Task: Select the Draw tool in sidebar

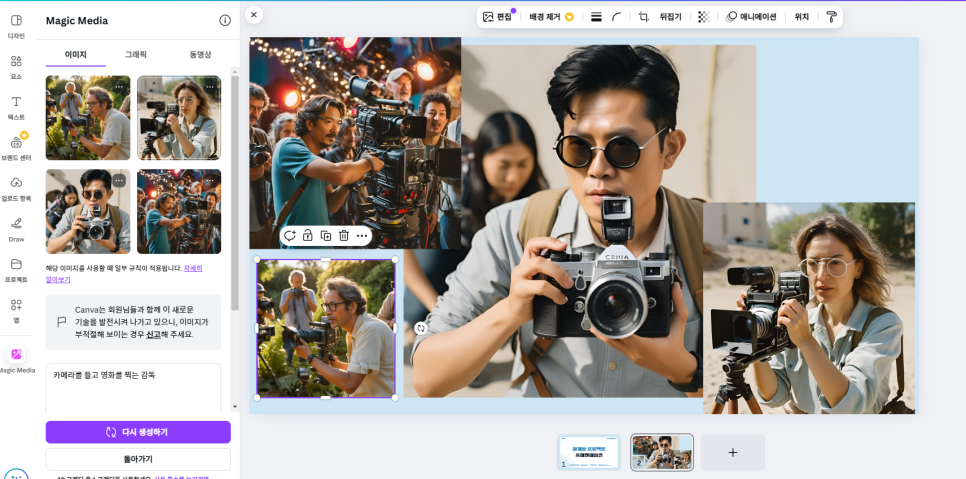Action: click(x=16, y=229)
